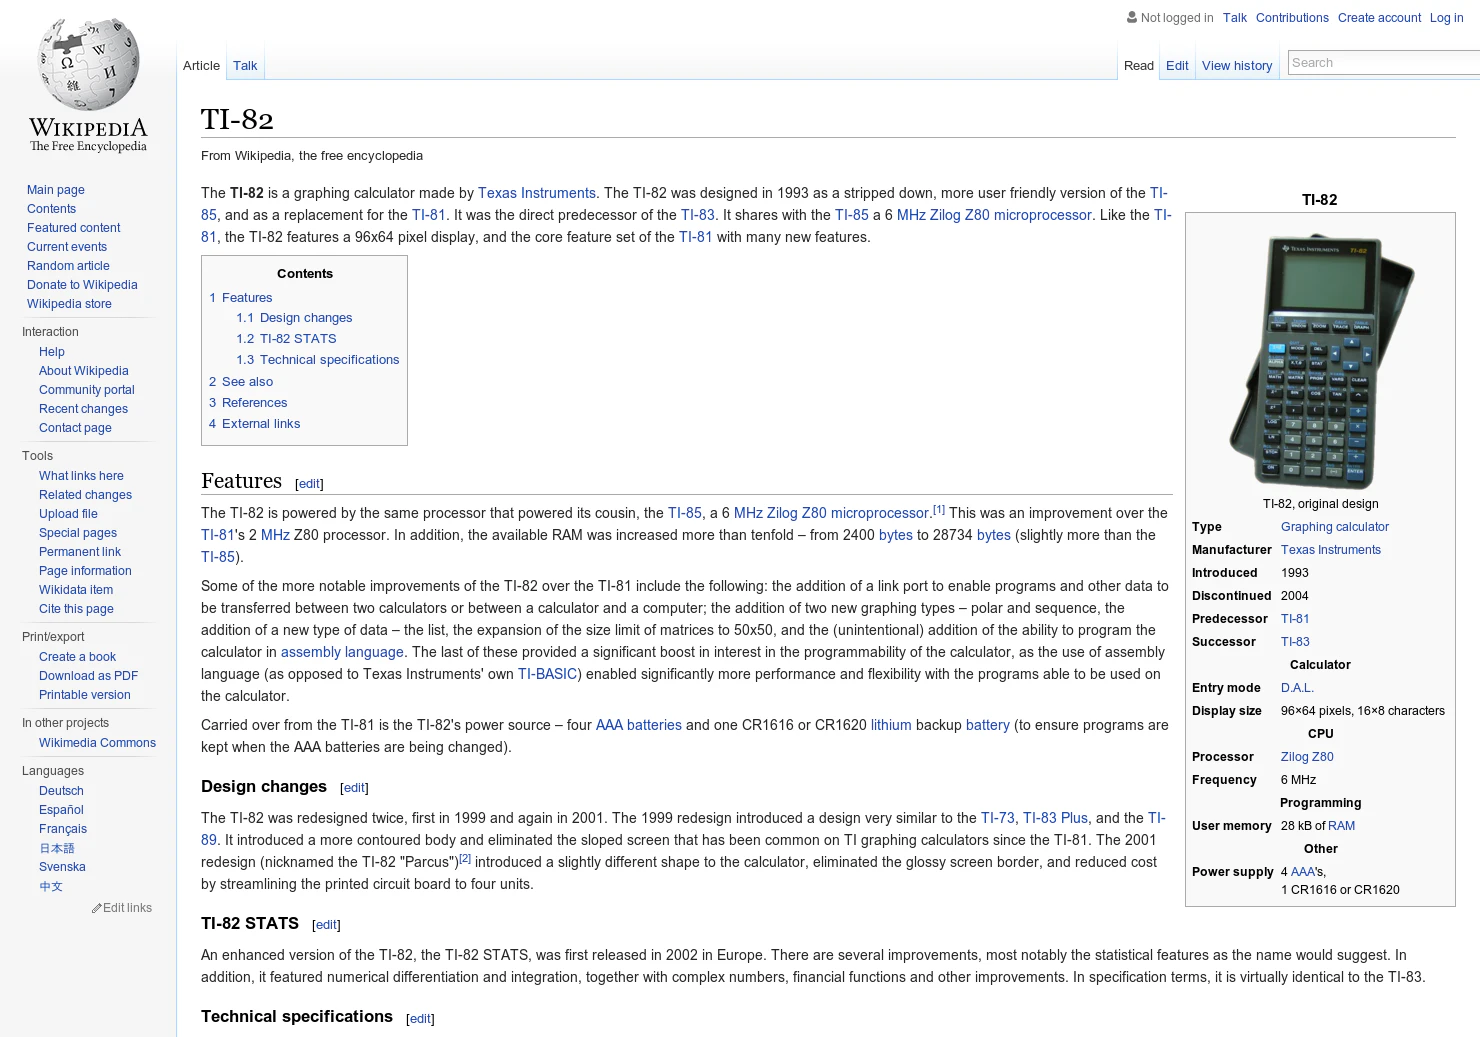Screen dimensions: 1480x1037
Task: Open Help in sidebar
Action: [52, 352]
